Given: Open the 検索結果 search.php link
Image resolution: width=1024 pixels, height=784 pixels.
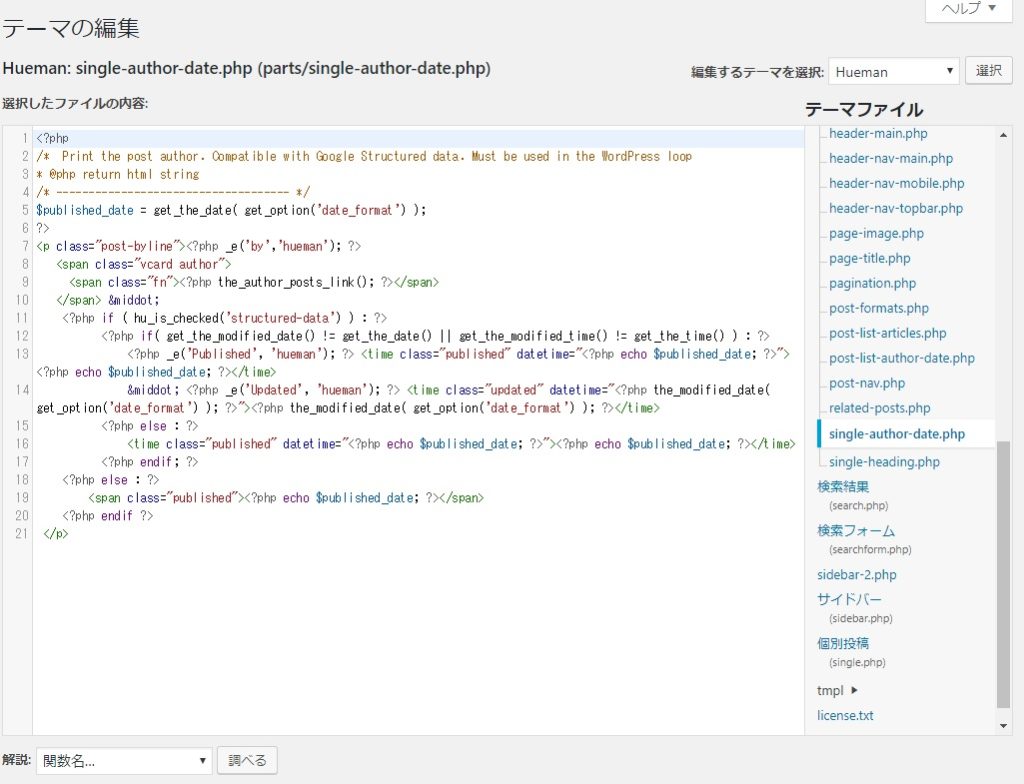Looking at the screenshot, I should click(843, 487).
